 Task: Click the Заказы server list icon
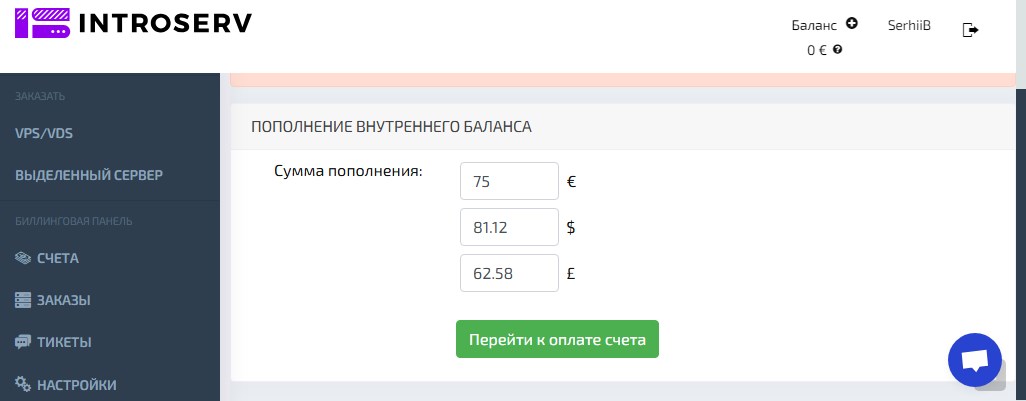[23, 300]
